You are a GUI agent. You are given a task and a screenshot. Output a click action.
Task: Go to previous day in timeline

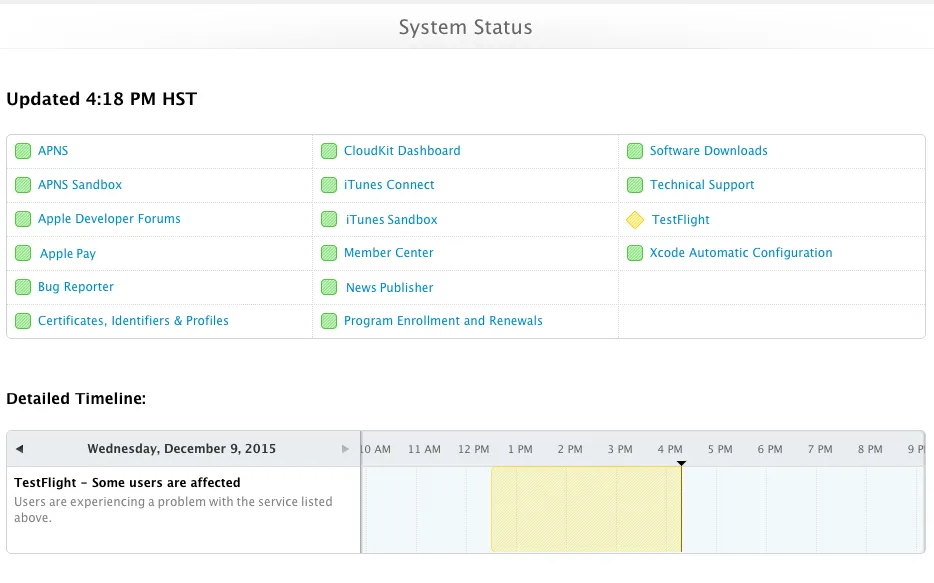point(19,449)
